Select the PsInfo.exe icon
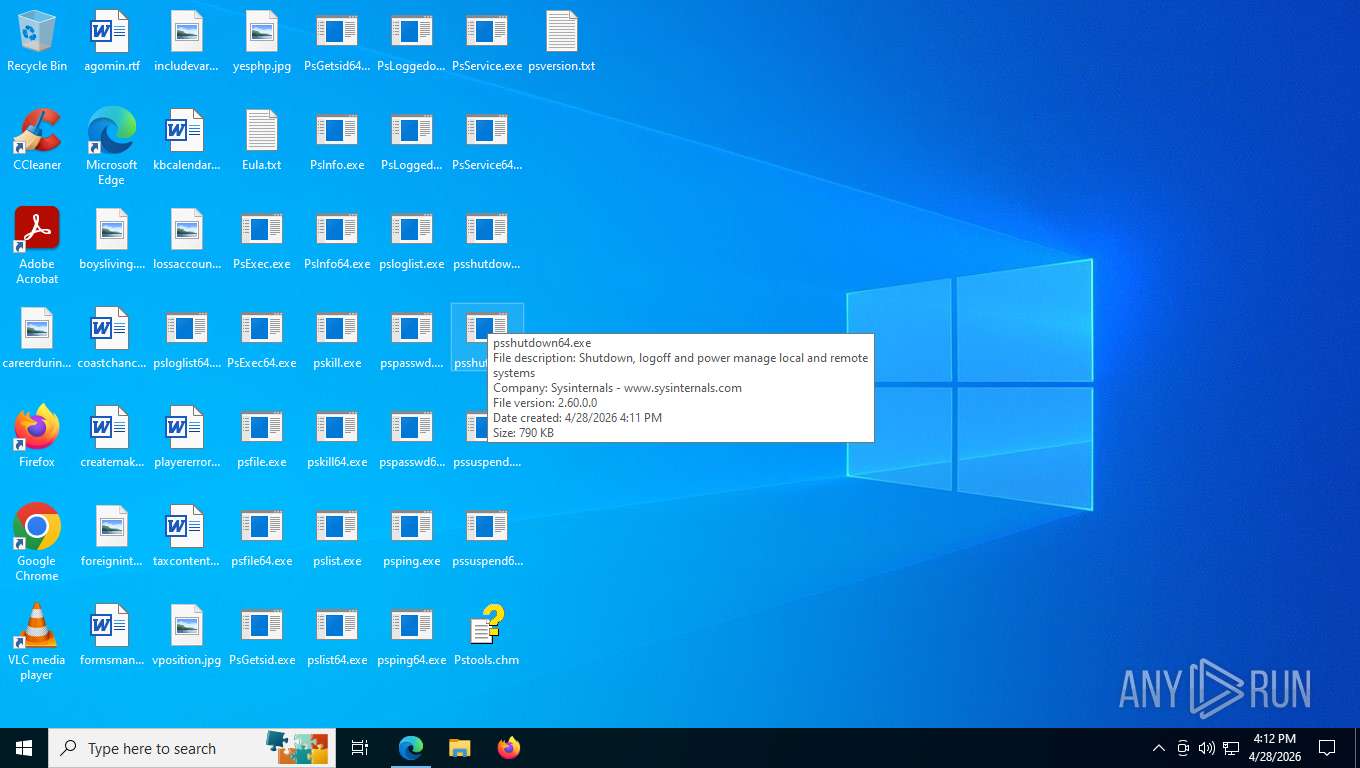The image size is (1360, 768). 337,141
